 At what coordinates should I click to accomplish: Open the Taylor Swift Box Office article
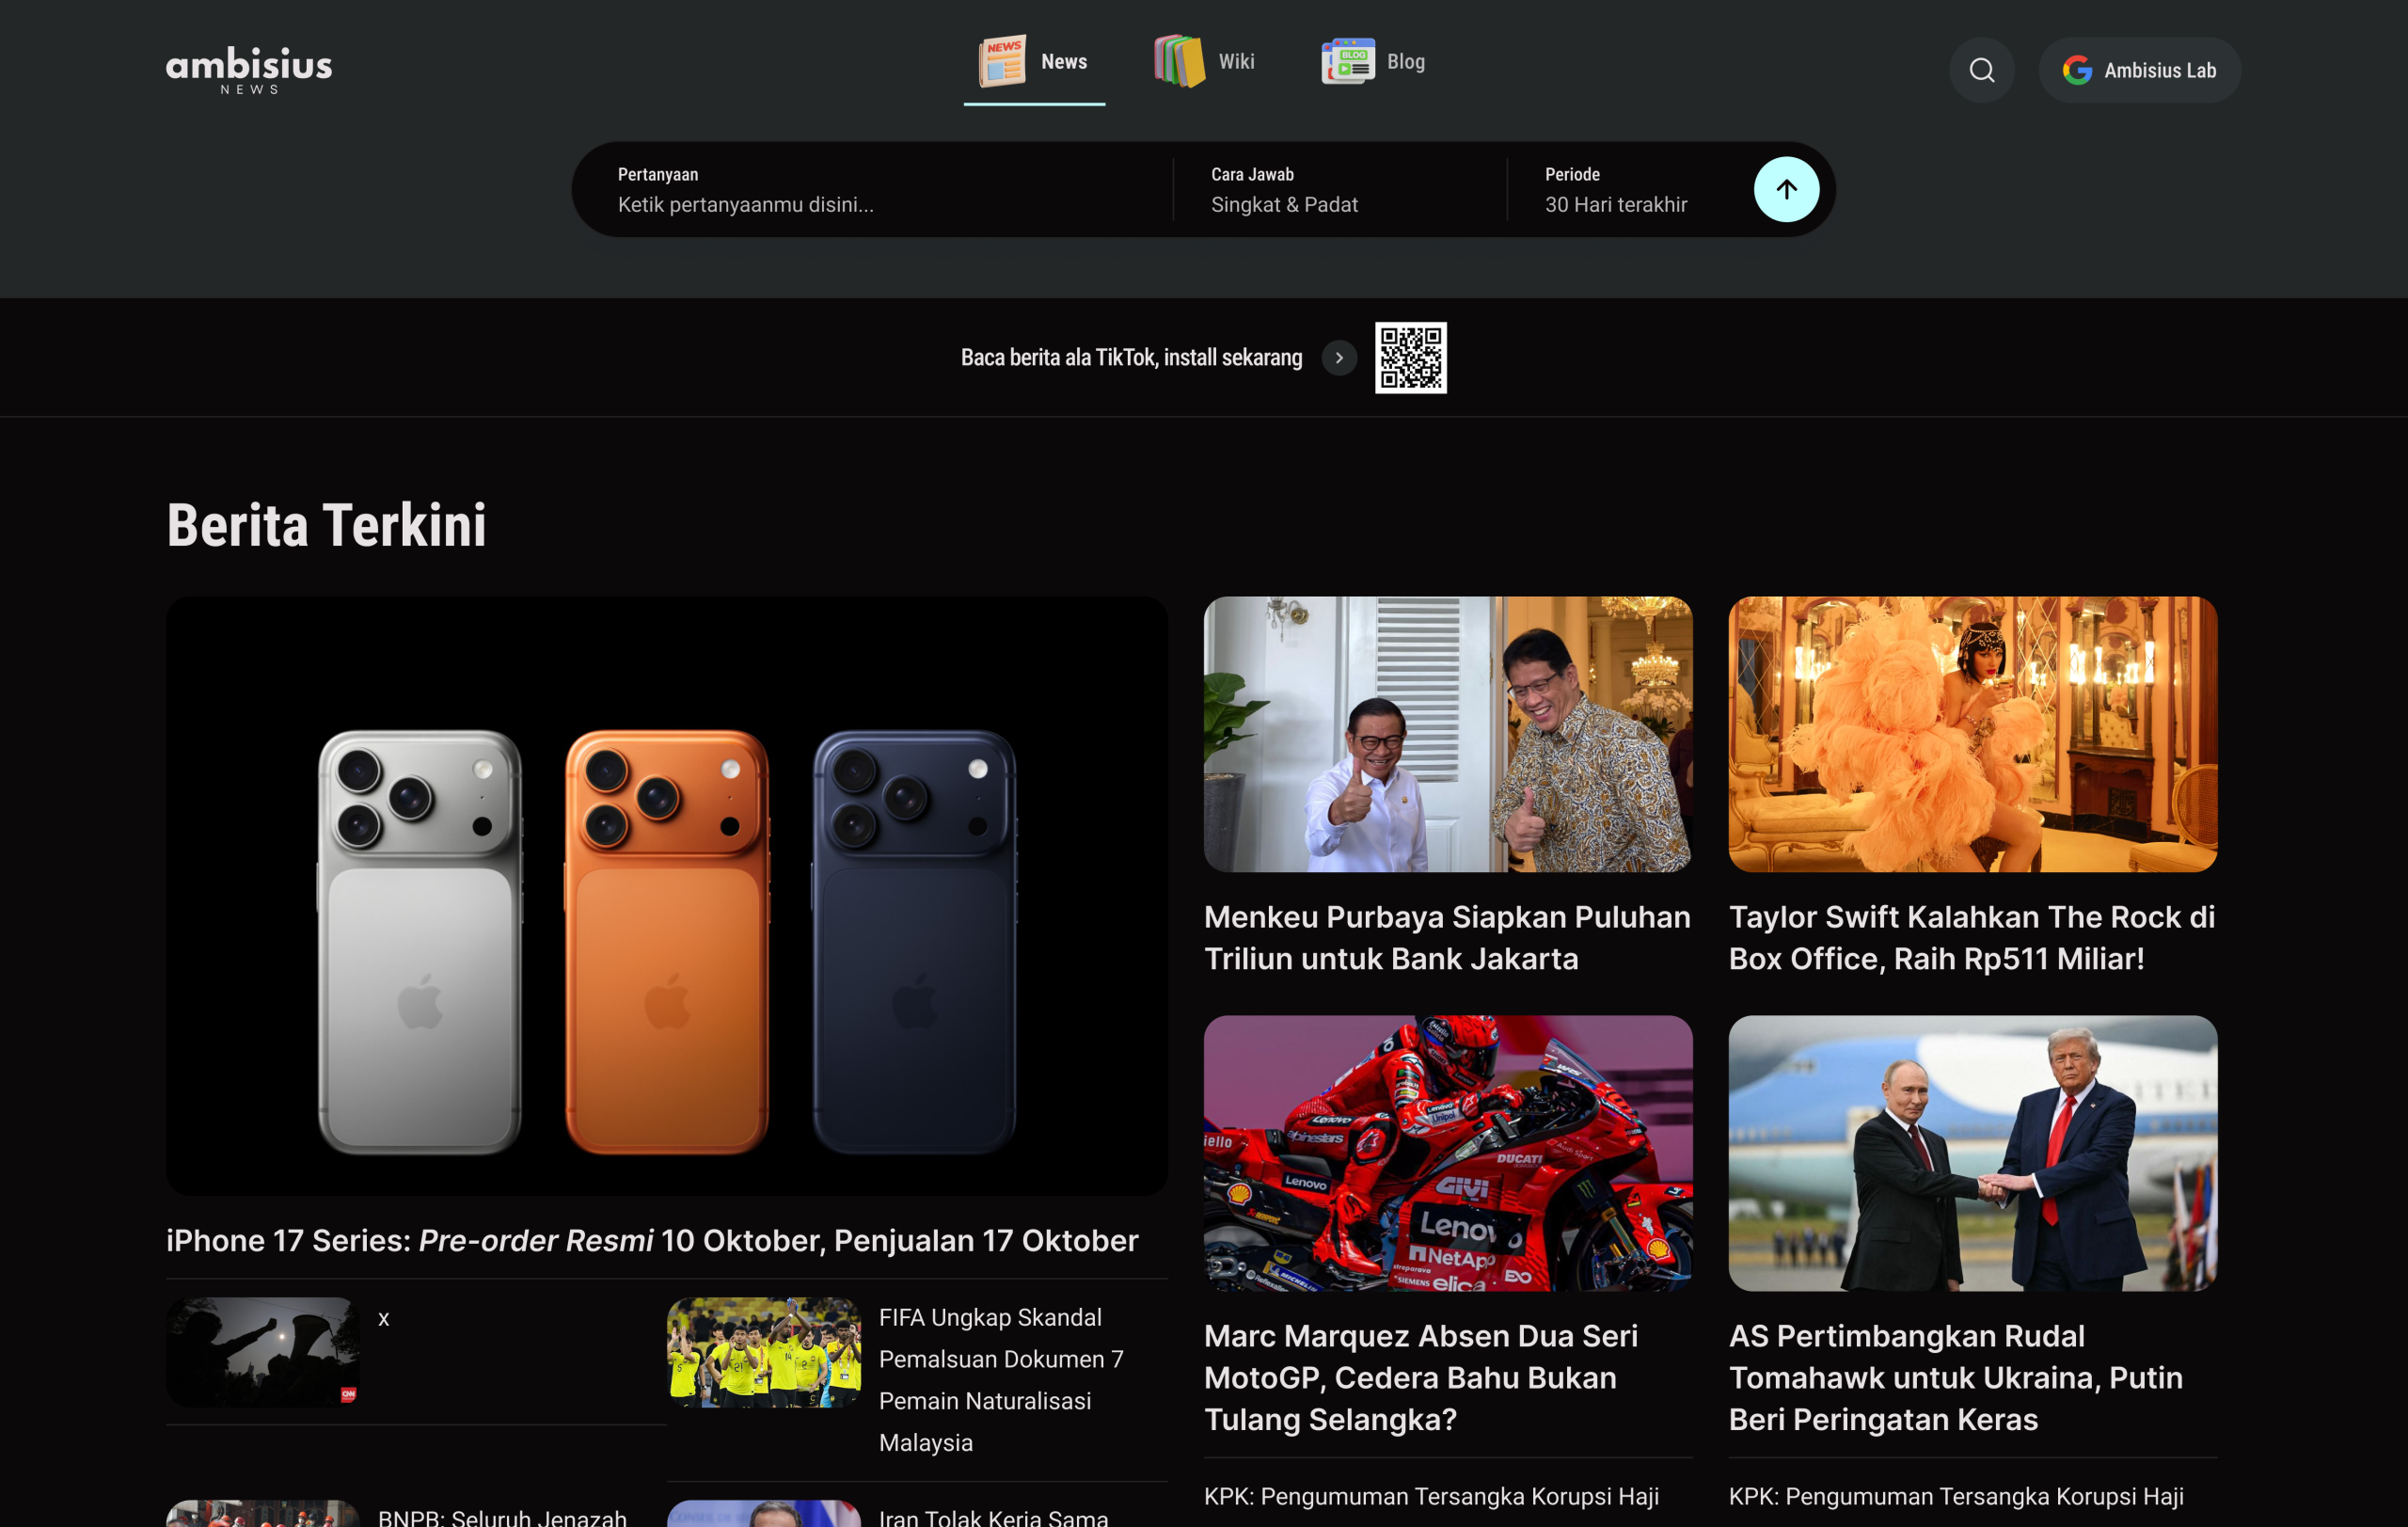[1971, 937]
